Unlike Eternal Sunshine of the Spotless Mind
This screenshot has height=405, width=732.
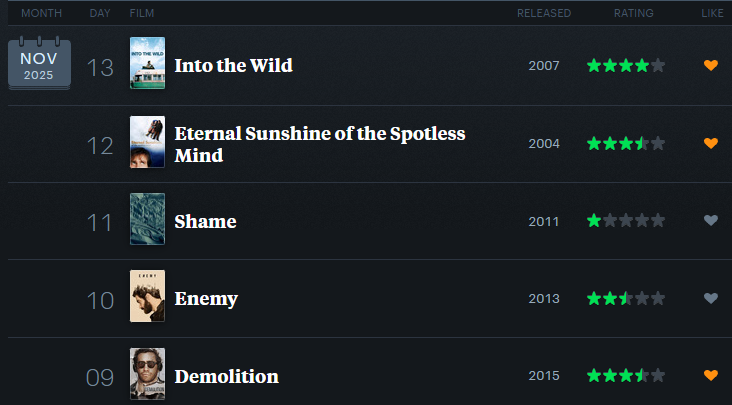(711, 144)
